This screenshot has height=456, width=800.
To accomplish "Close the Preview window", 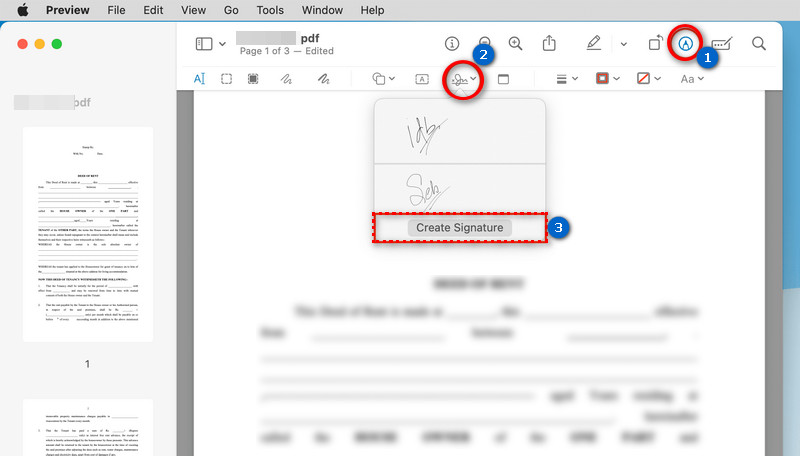I will [22, 44].
